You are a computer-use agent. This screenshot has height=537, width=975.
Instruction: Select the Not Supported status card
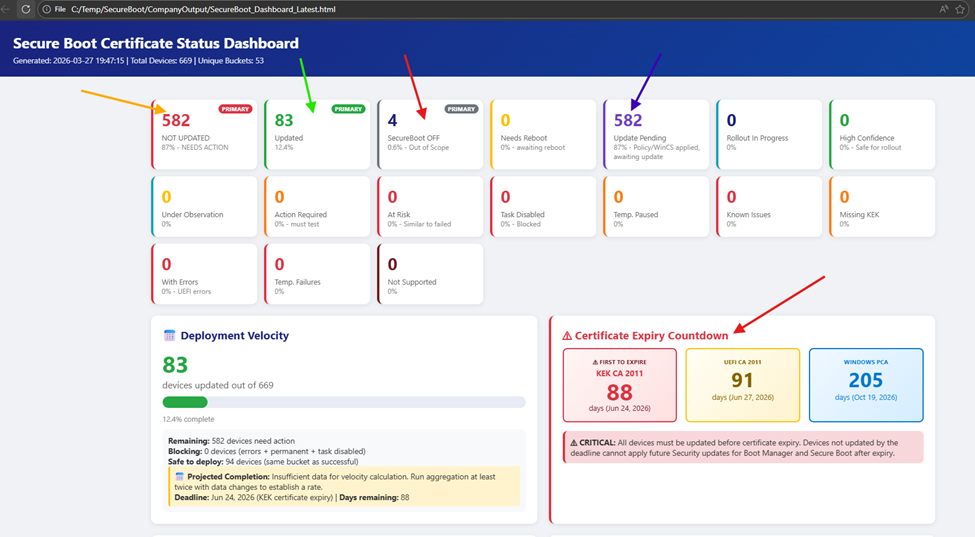pyautogui.click(x=430, y=274)
